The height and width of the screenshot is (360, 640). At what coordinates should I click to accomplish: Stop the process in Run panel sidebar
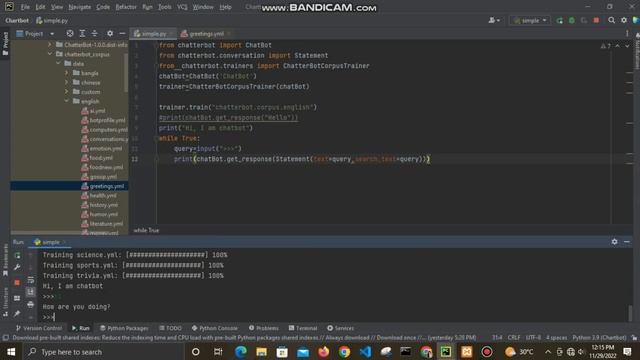(17, 282)
